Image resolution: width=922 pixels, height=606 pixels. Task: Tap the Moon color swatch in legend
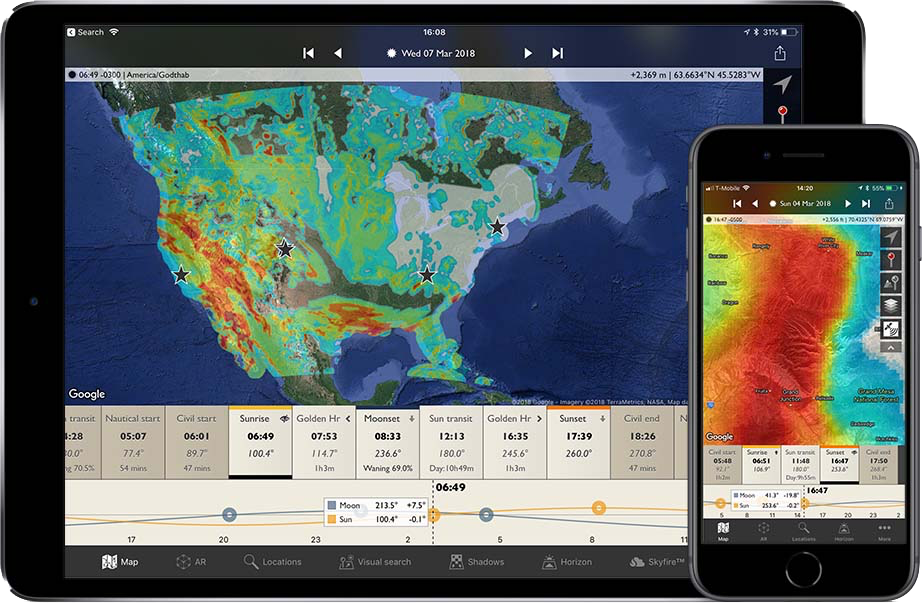coord(332,505)
